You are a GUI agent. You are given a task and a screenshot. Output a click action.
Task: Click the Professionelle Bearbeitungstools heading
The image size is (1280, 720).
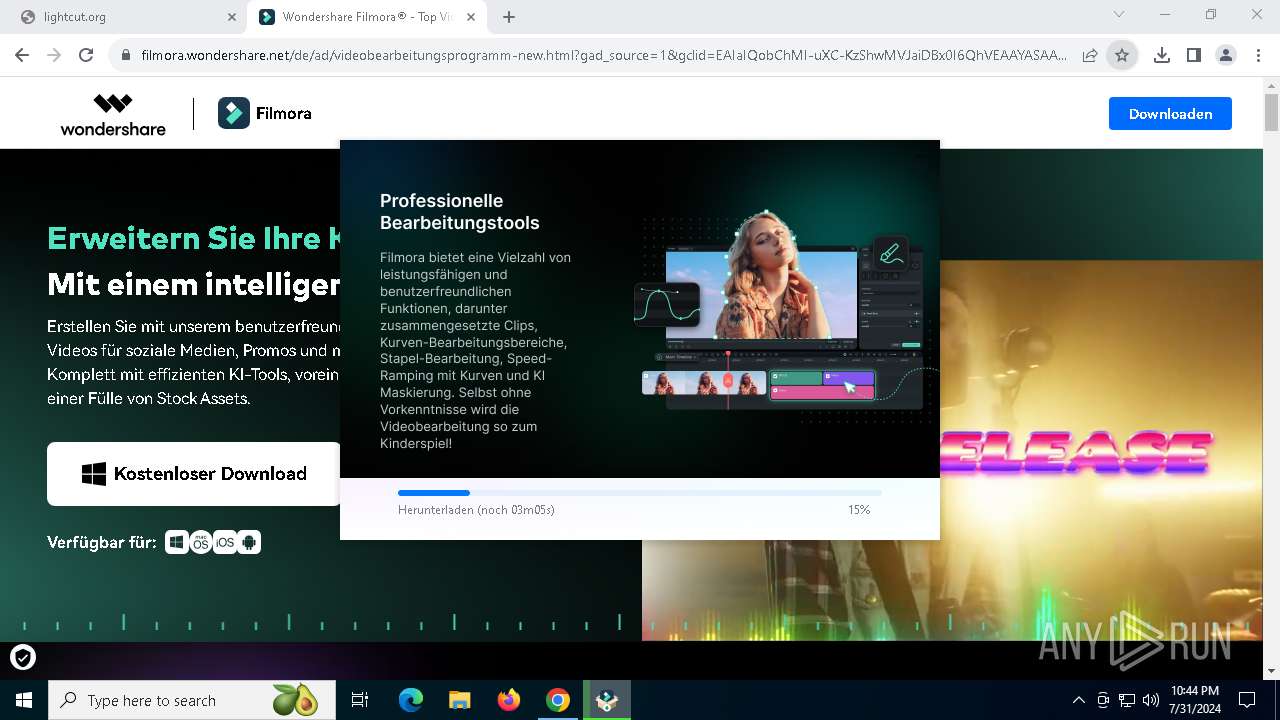coord(460,212)
